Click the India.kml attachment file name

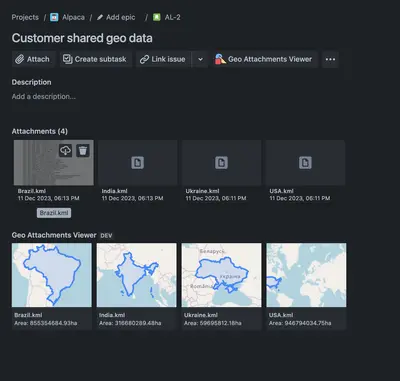[114, 191]
